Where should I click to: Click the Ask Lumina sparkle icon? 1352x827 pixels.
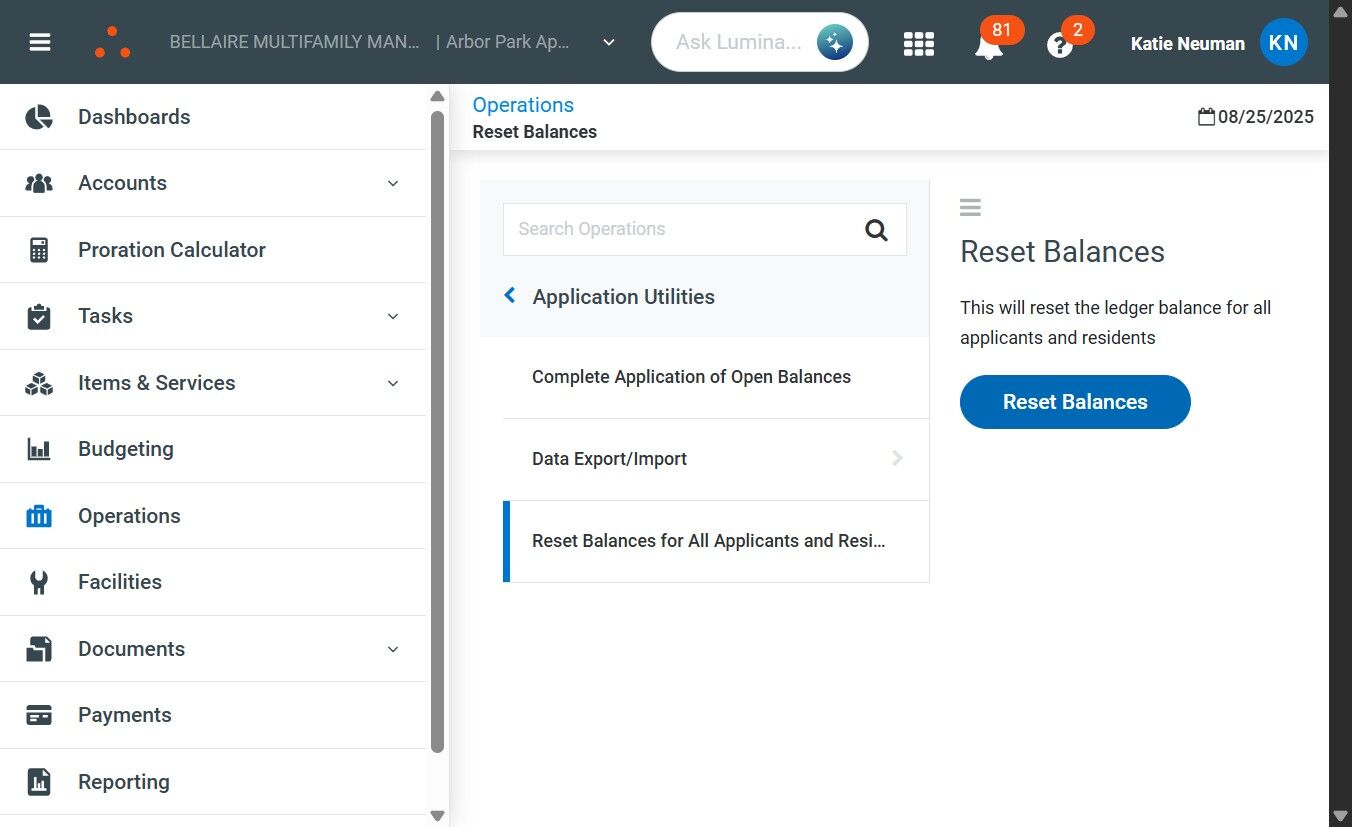coord(834,42)
